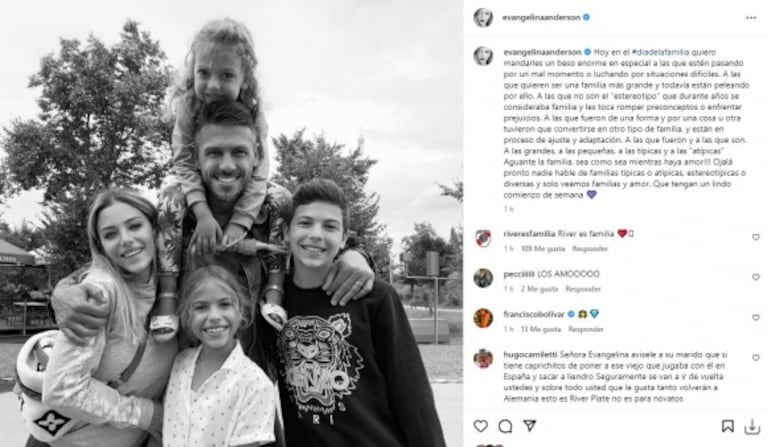The width and height of the screenshot is (767, 447).
Task: Click the download arrow icon
Action: pyautogui.click(x=752, y=427)
